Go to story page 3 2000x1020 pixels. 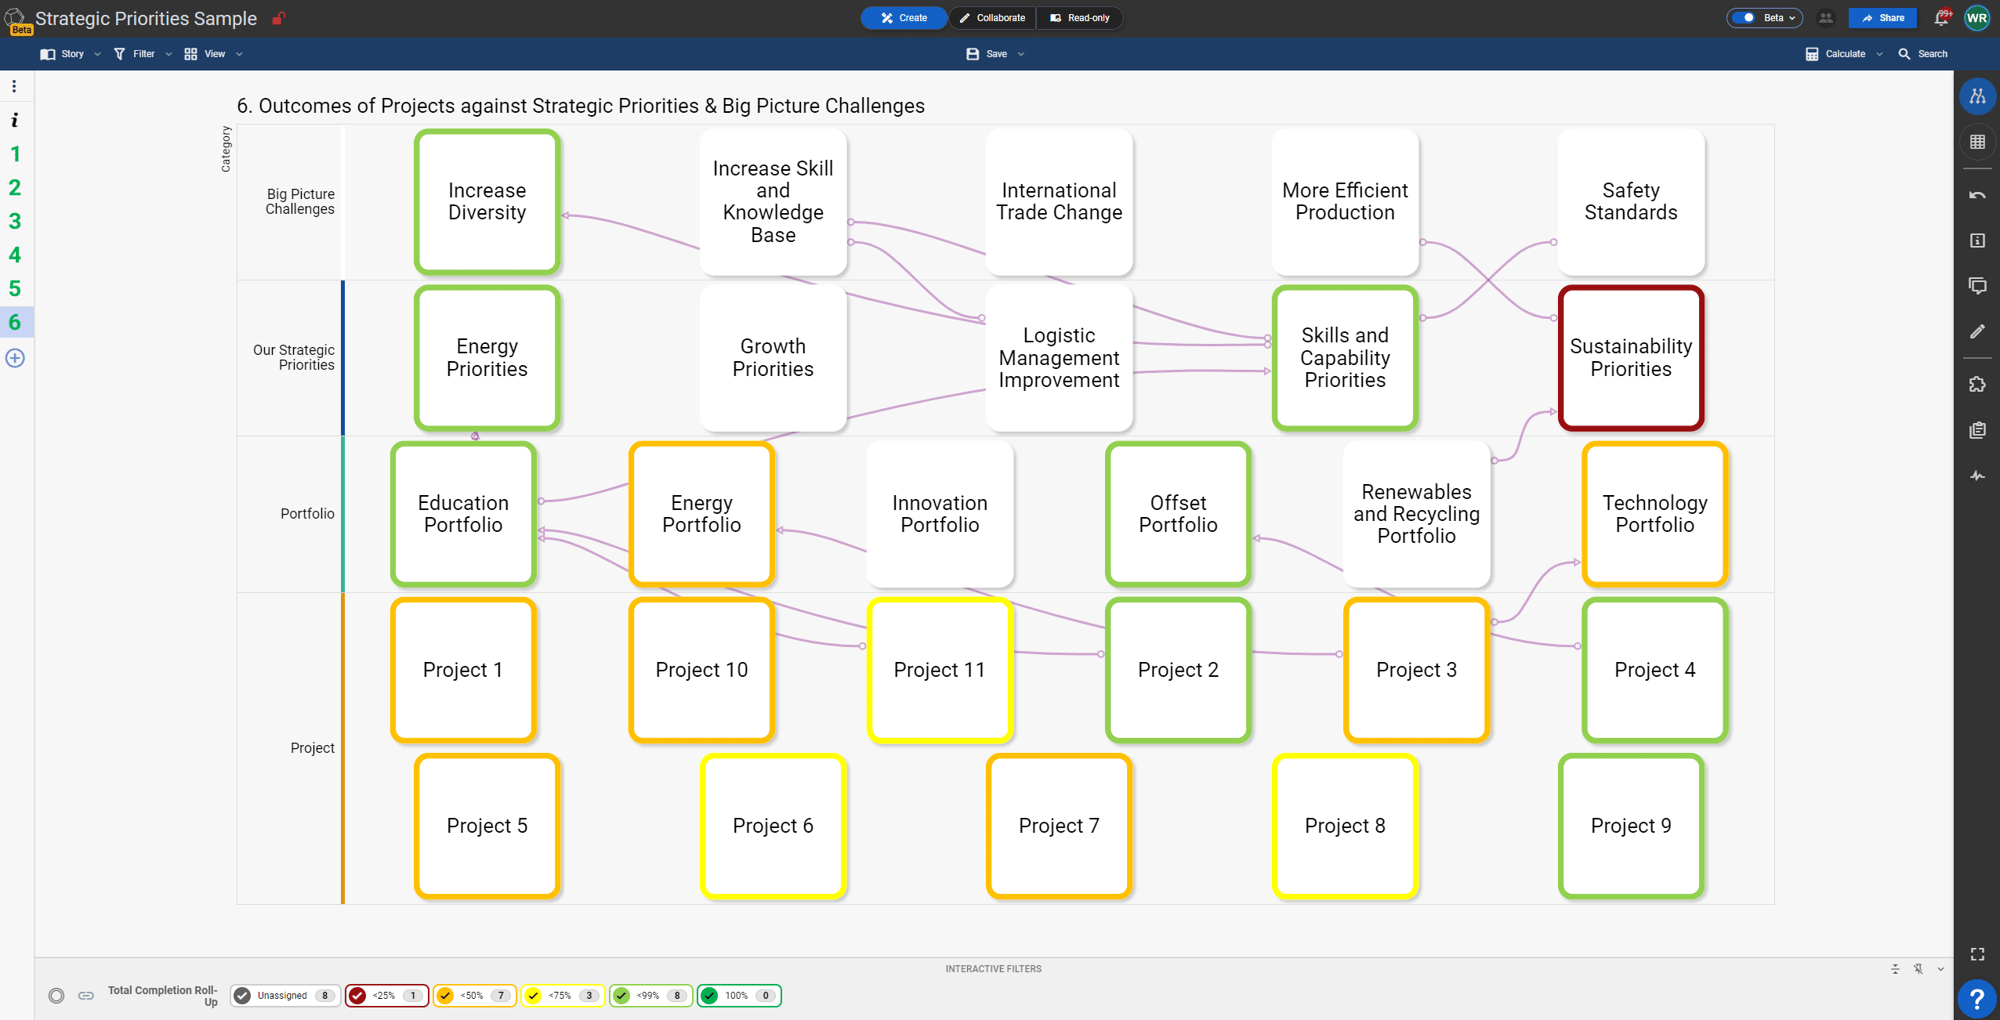[15, 221]
